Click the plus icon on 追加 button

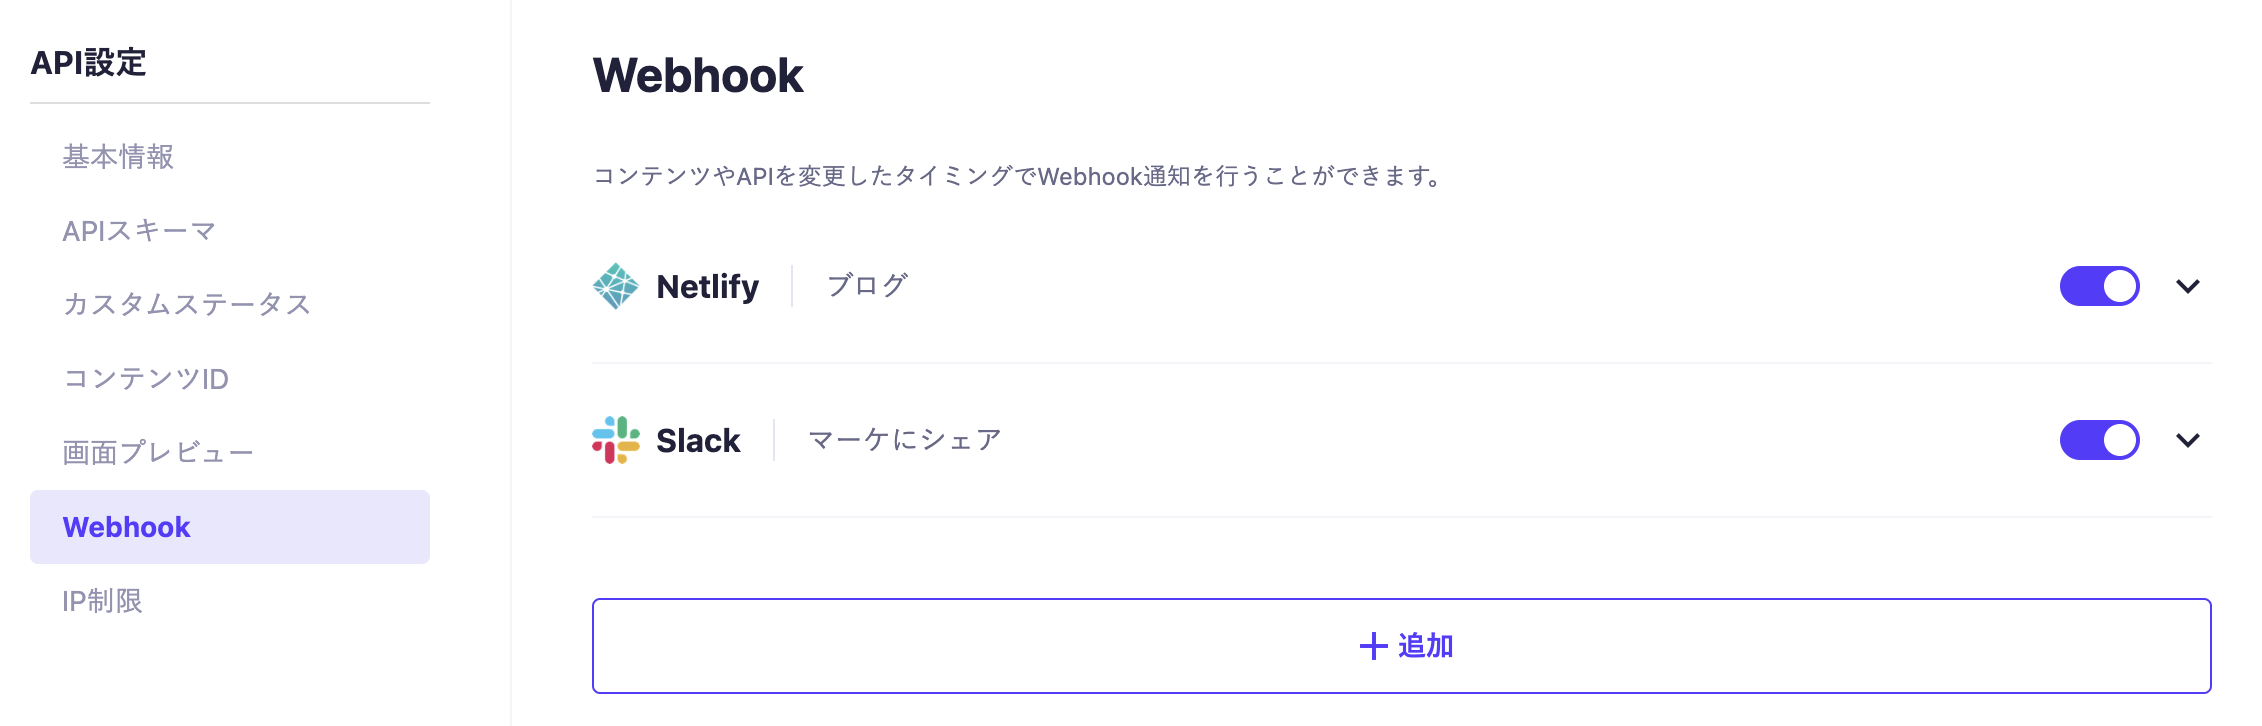point(1373,646)
